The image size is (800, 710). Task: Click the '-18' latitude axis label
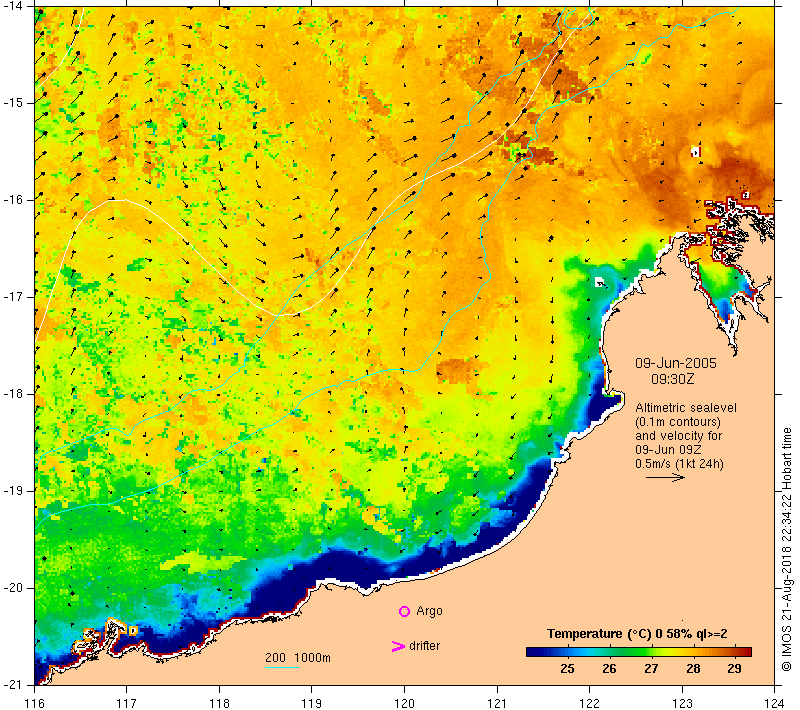[x=12, y=394]
